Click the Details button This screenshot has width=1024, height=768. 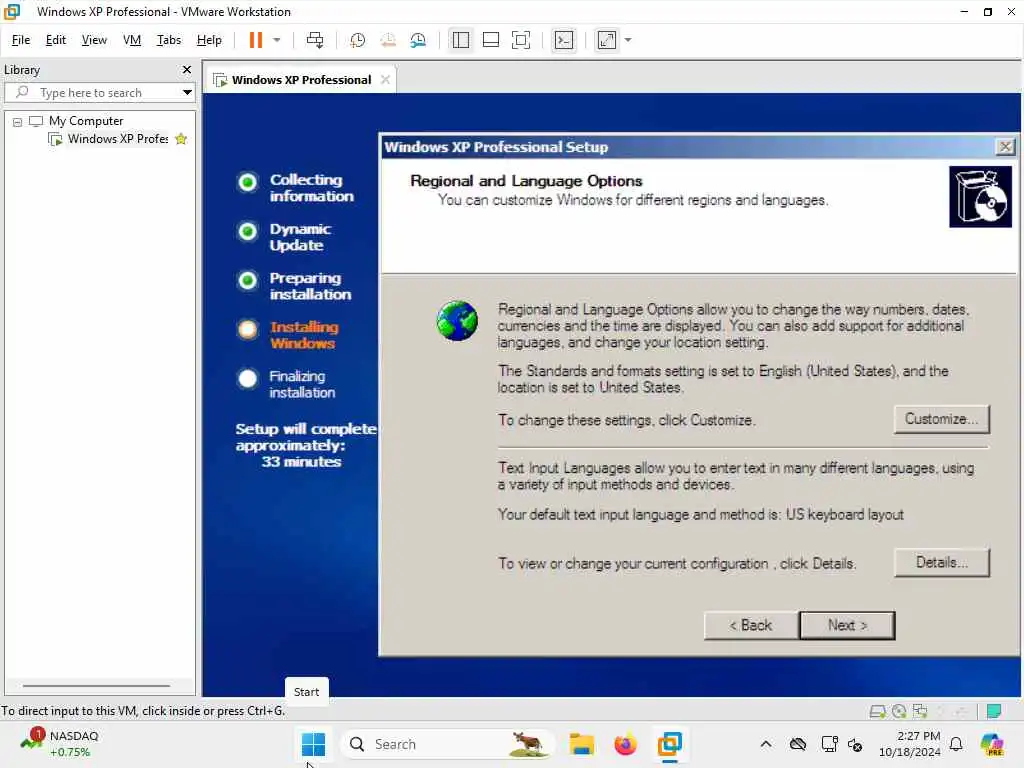click(x=941, y=562)
